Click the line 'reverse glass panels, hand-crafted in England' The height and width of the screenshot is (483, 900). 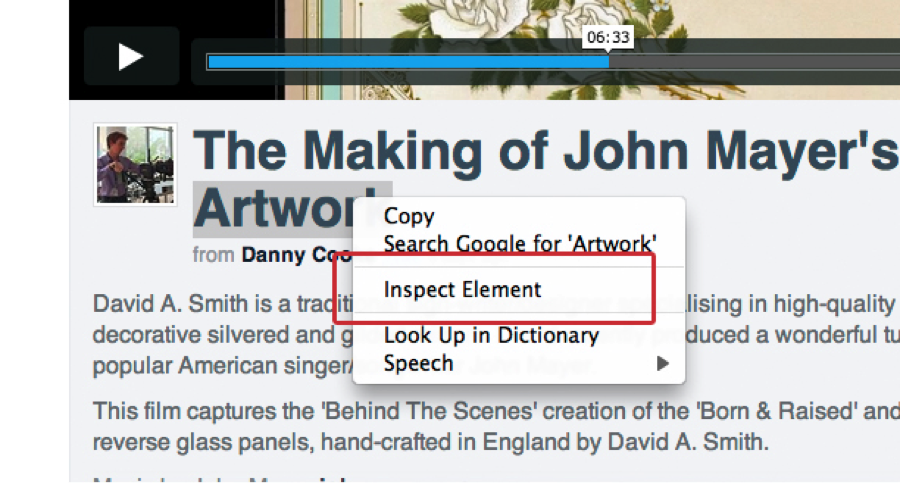pos(430,442)
